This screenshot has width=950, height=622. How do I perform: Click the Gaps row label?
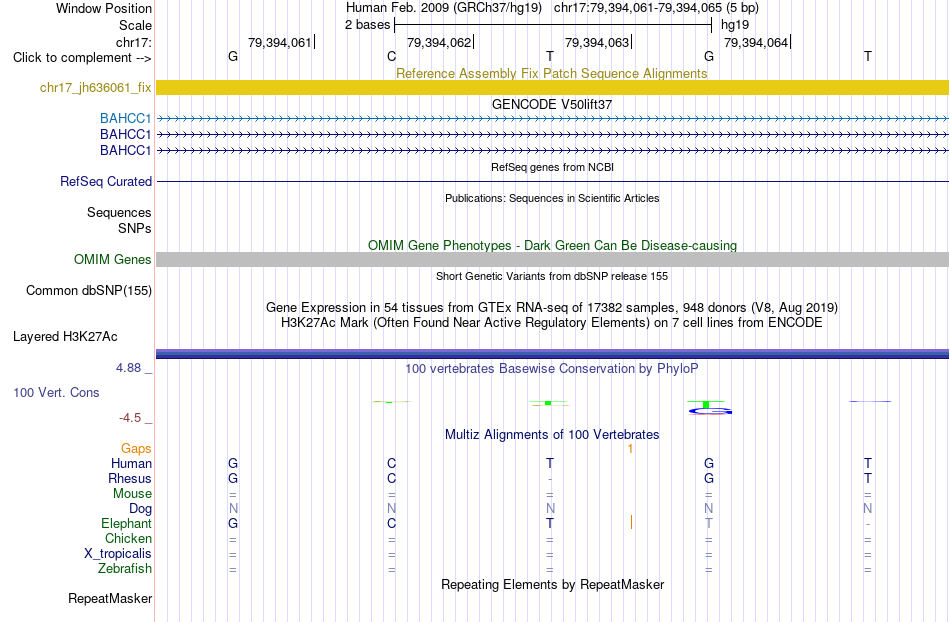[x=136, y=448]
